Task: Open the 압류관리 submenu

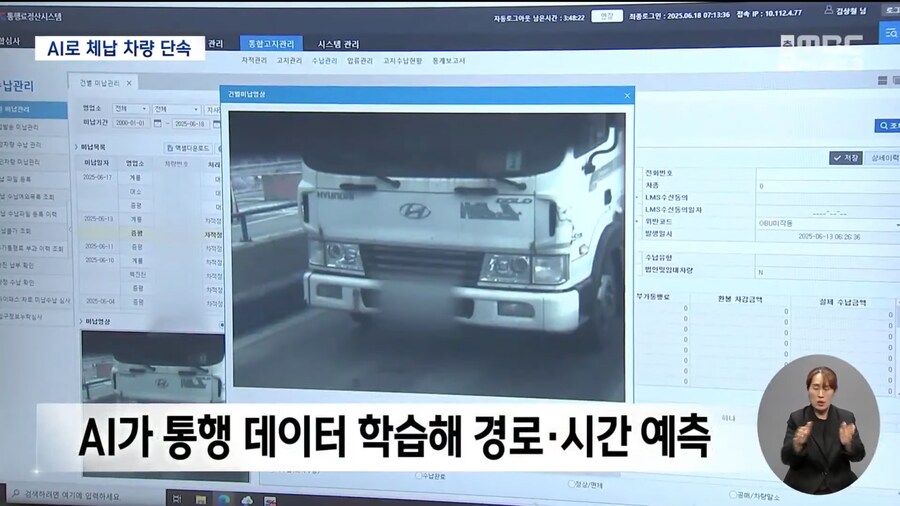Action: (x=360, y=60)
